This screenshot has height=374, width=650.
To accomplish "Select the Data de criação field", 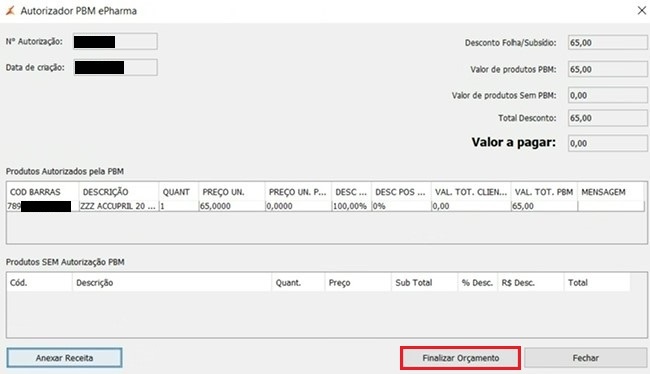I will [115, 67].
